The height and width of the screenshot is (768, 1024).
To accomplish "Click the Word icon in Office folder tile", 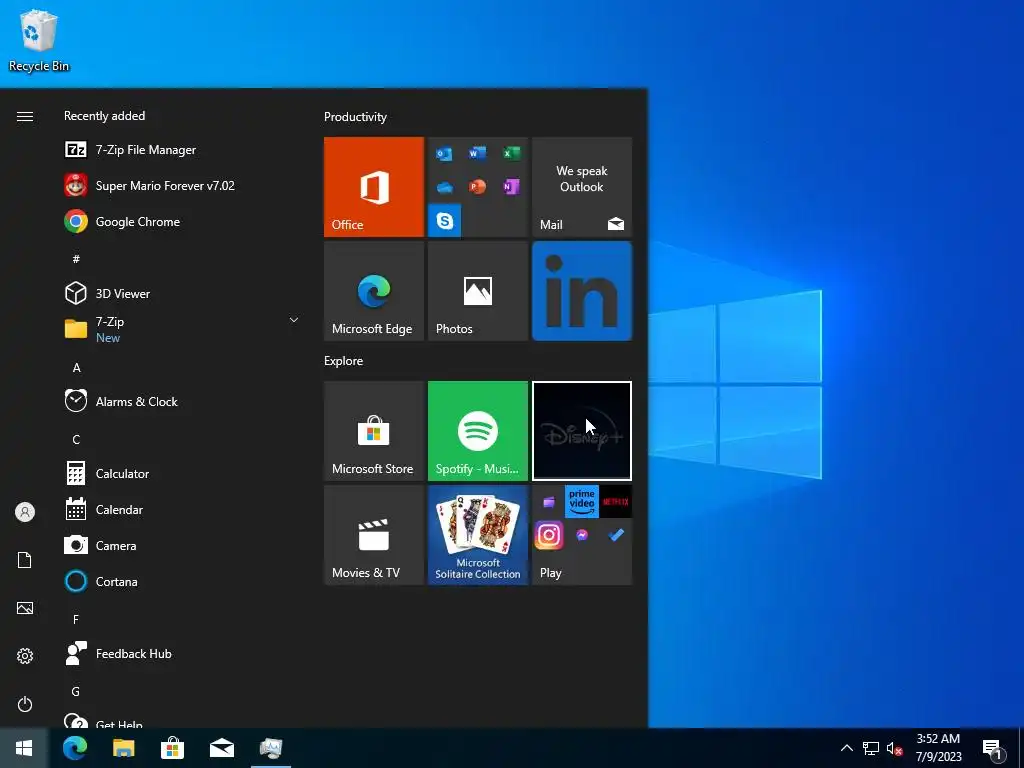I will (477, 153).
